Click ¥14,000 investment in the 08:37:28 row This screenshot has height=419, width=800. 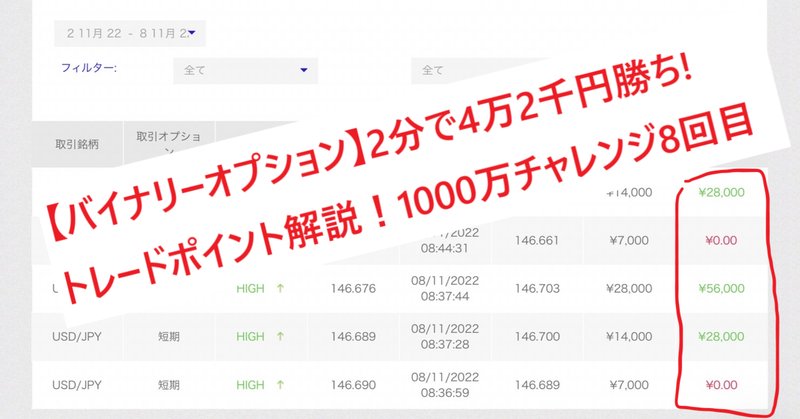tap(629, 337)
